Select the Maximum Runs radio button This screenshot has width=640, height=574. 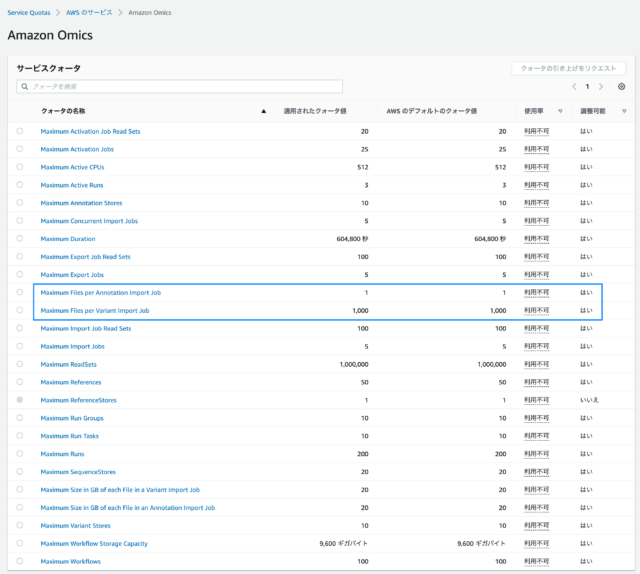(x=20, y=454)
